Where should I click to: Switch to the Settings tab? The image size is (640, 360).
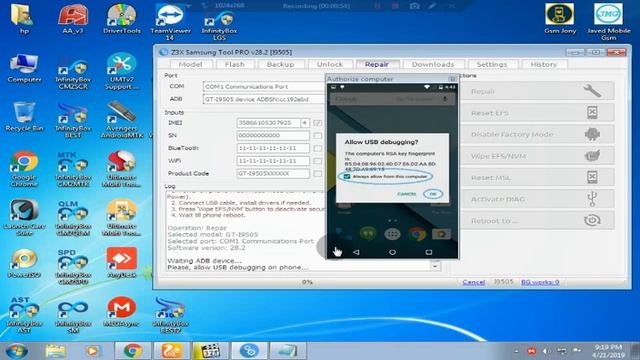click(491, 64)
